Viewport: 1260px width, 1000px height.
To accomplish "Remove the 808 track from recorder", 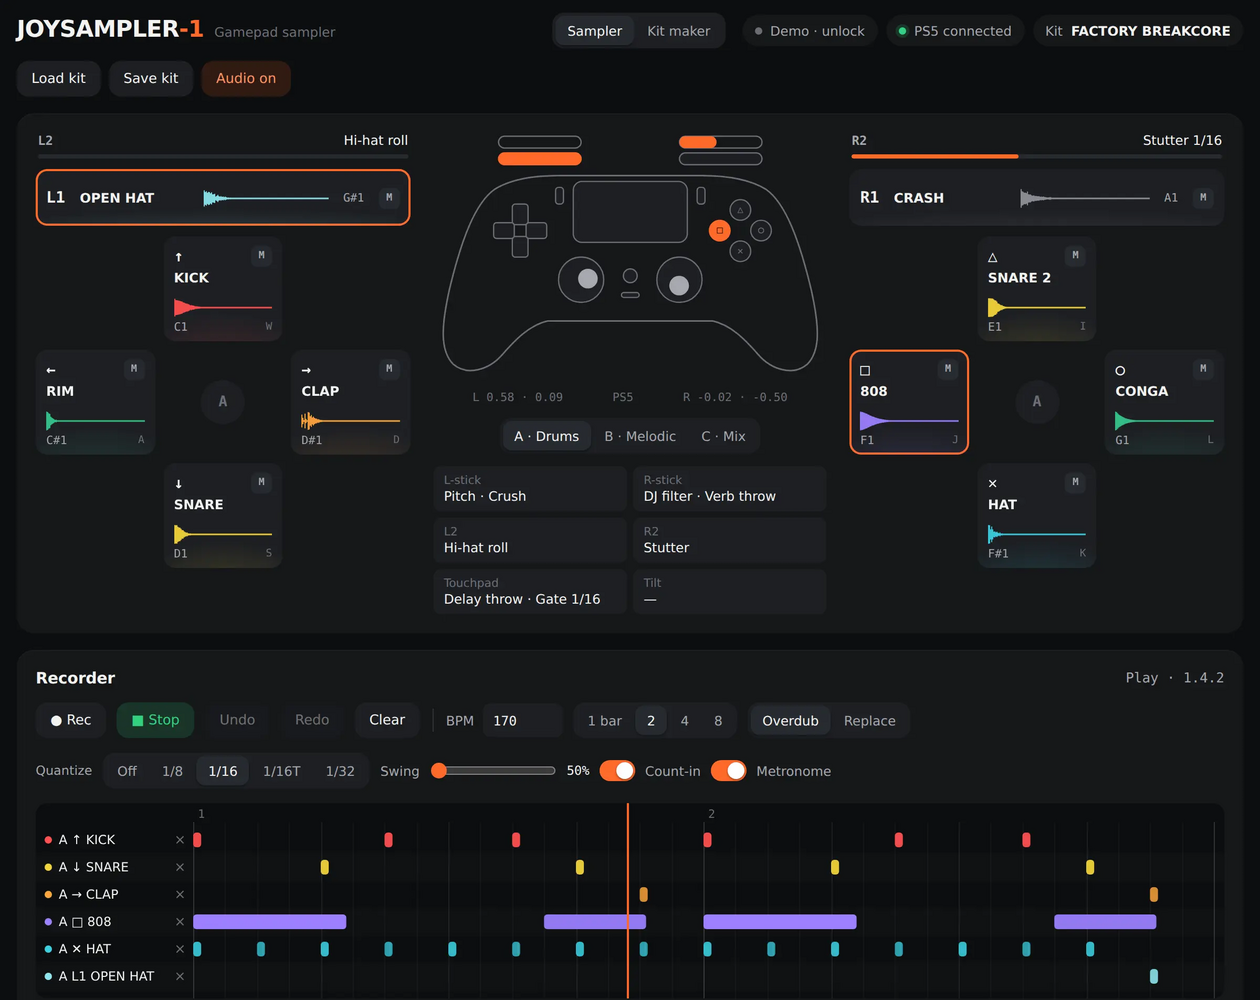I will pos(180,922).
